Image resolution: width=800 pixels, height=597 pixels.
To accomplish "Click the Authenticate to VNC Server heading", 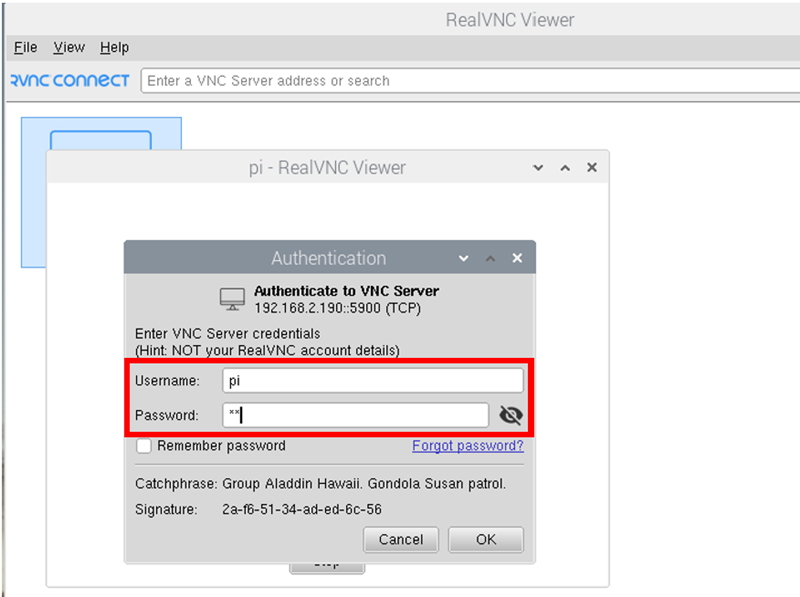I will pos(347,291).
